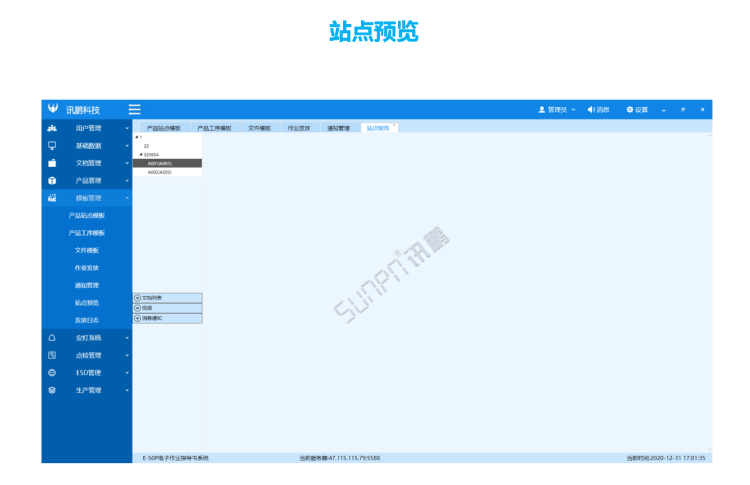750x485 pixels.
Task: Select tree item A001(A001)
Action: click(167, 163)
